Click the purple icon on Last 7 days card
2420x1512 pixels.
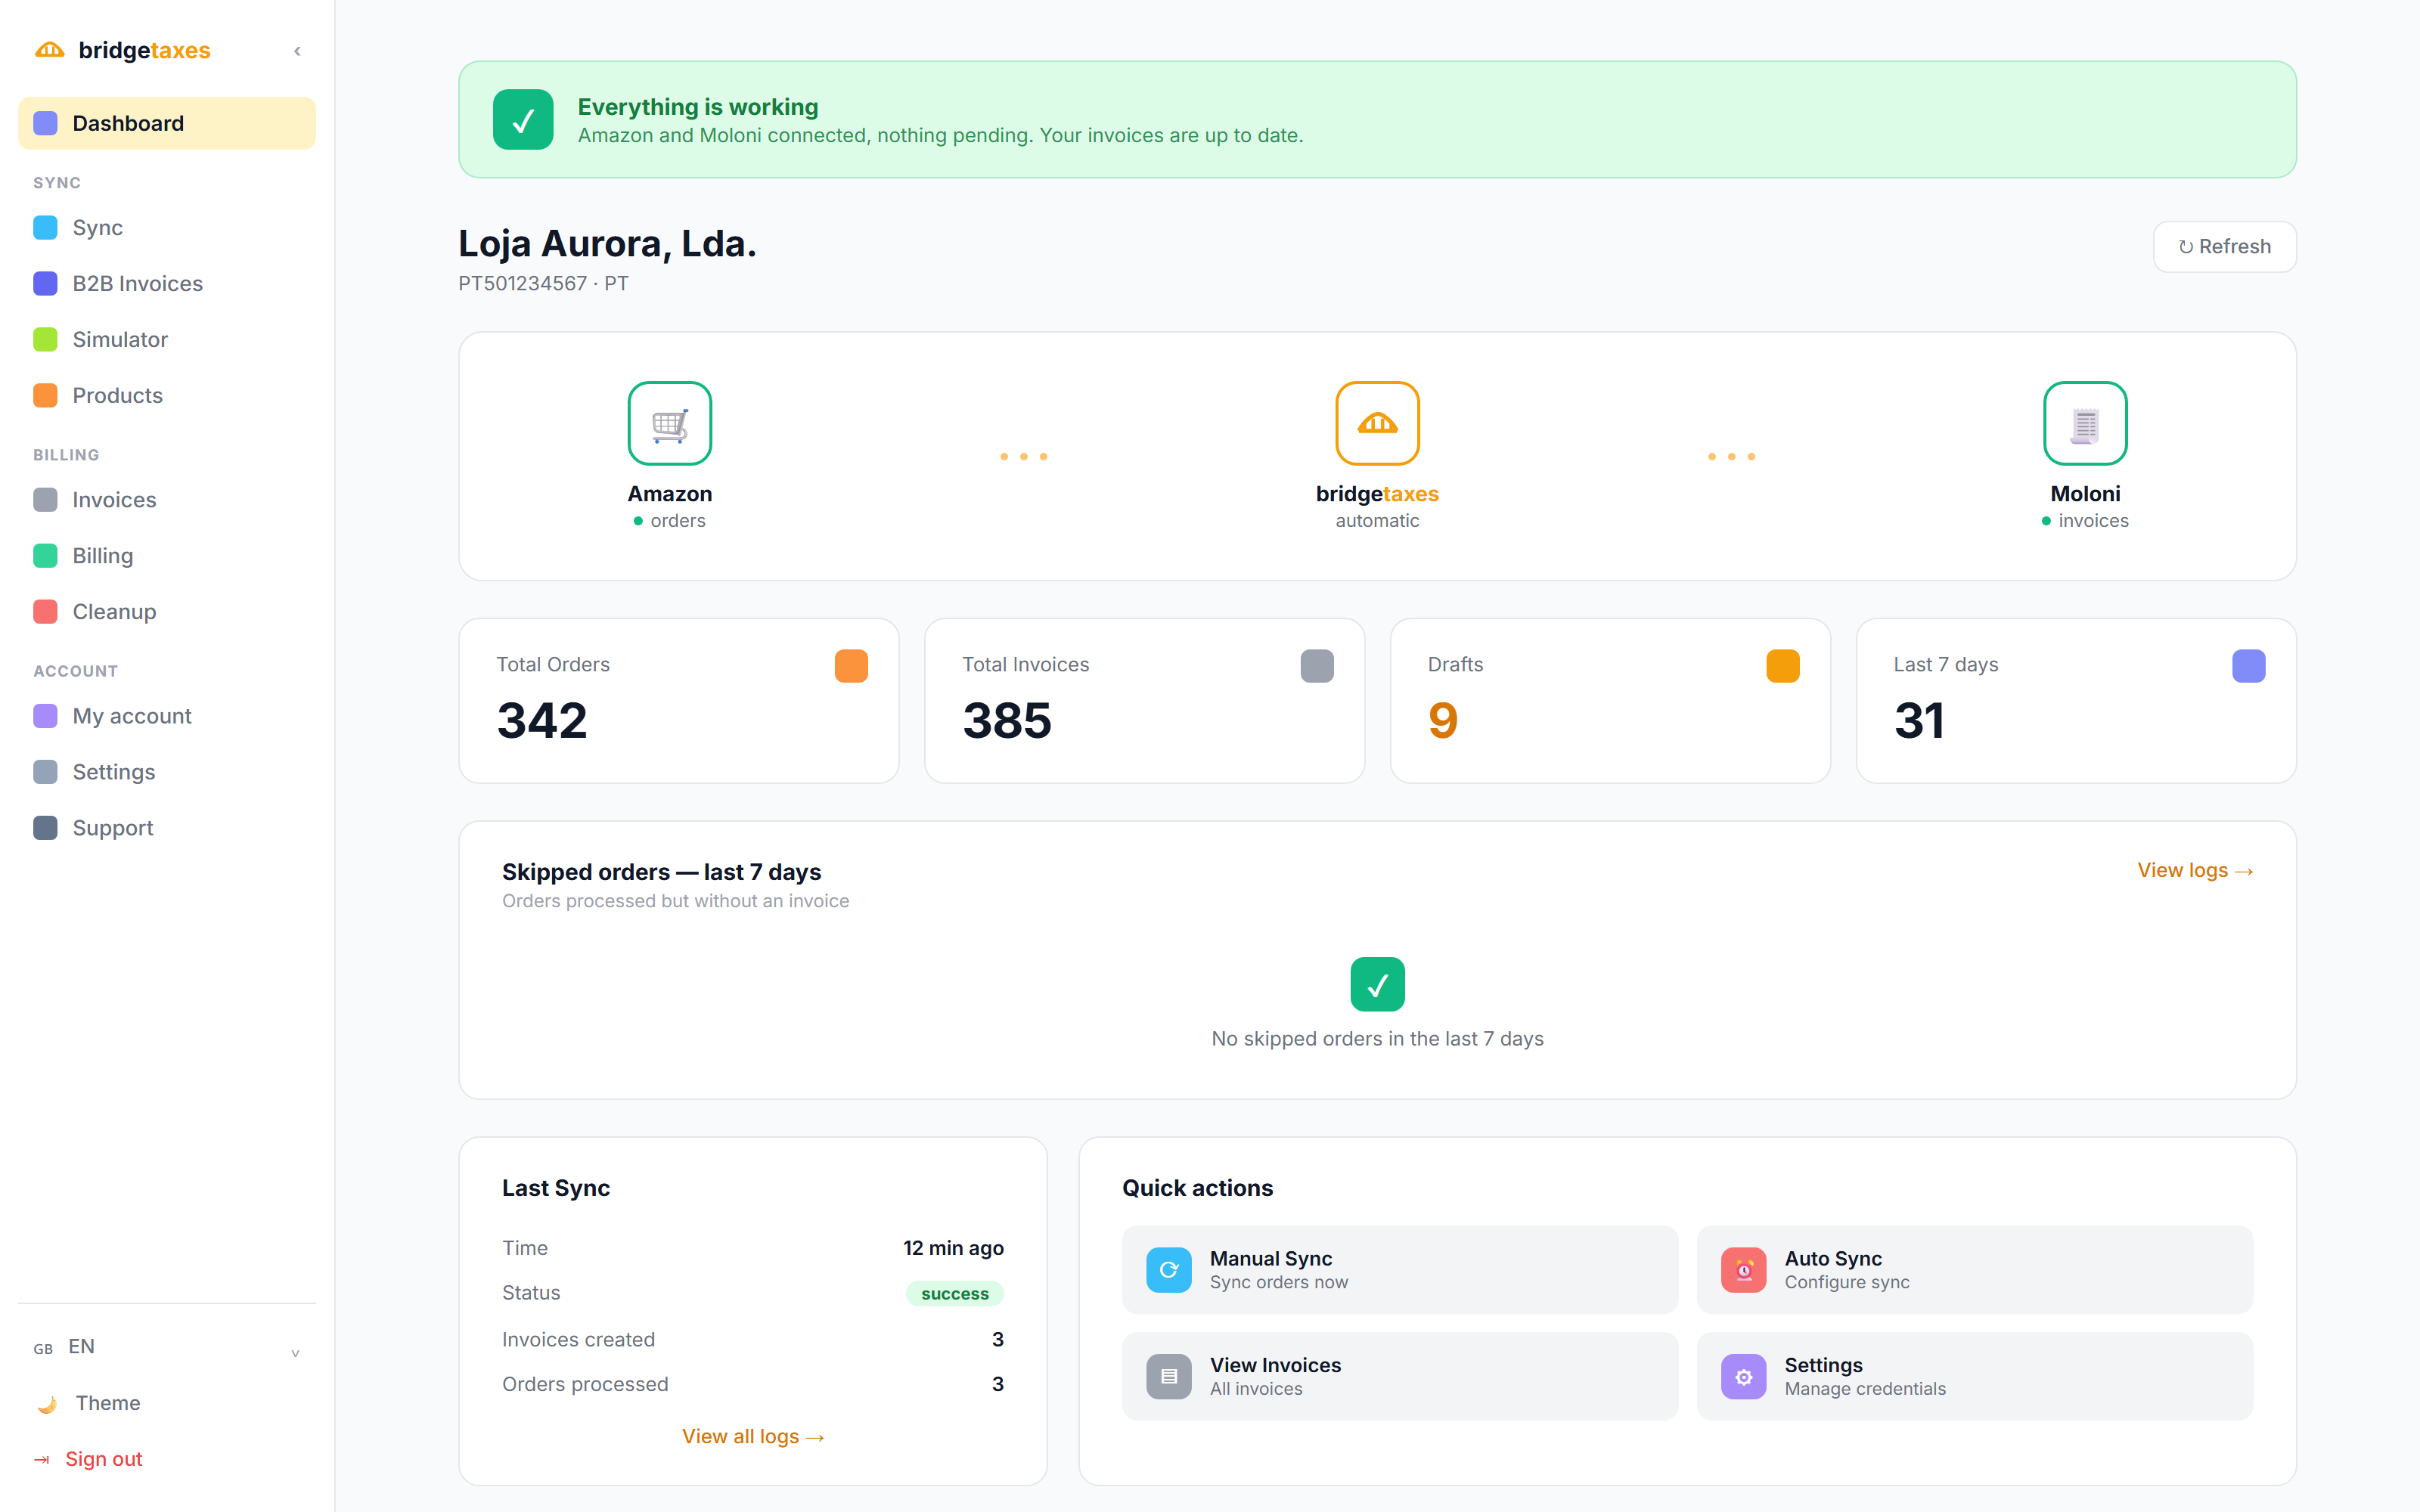(2248, 666)
